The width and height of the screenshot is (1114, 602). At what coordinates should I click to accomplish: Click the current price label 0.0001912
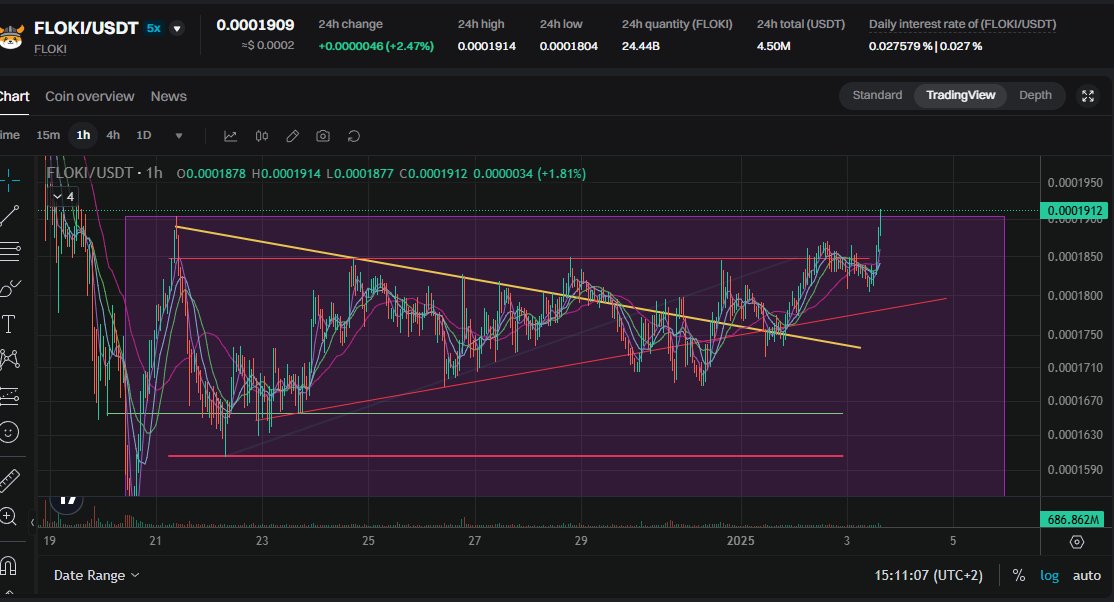tap(1075, 210)
